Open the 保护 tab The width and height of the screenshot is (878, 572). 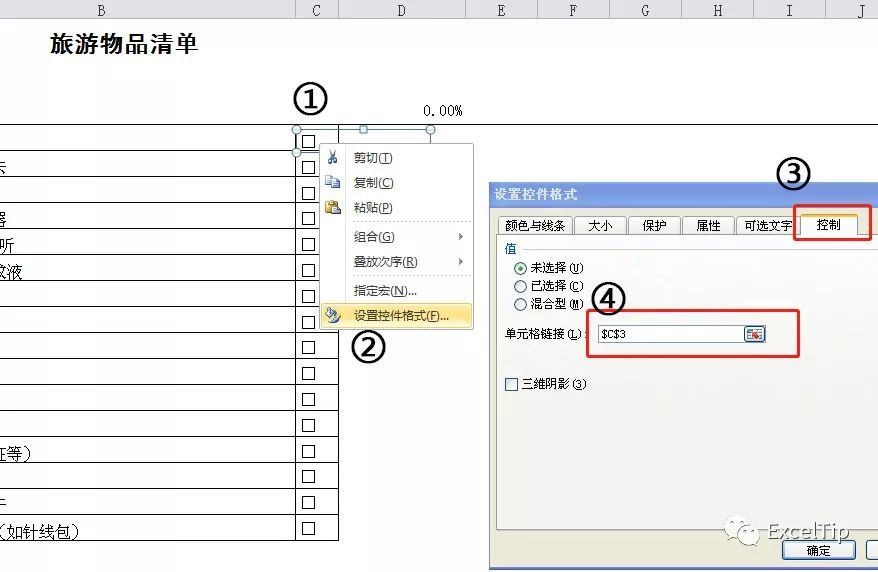pyautogui.click(x=654, y=226)
